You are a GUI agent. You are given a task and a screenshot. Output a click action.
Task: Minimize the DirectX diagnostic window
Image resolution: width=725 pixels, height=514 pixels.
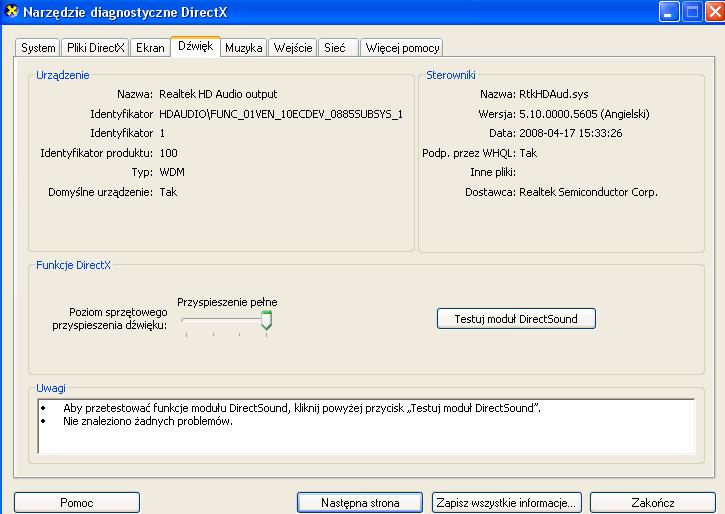click(669, 12)
